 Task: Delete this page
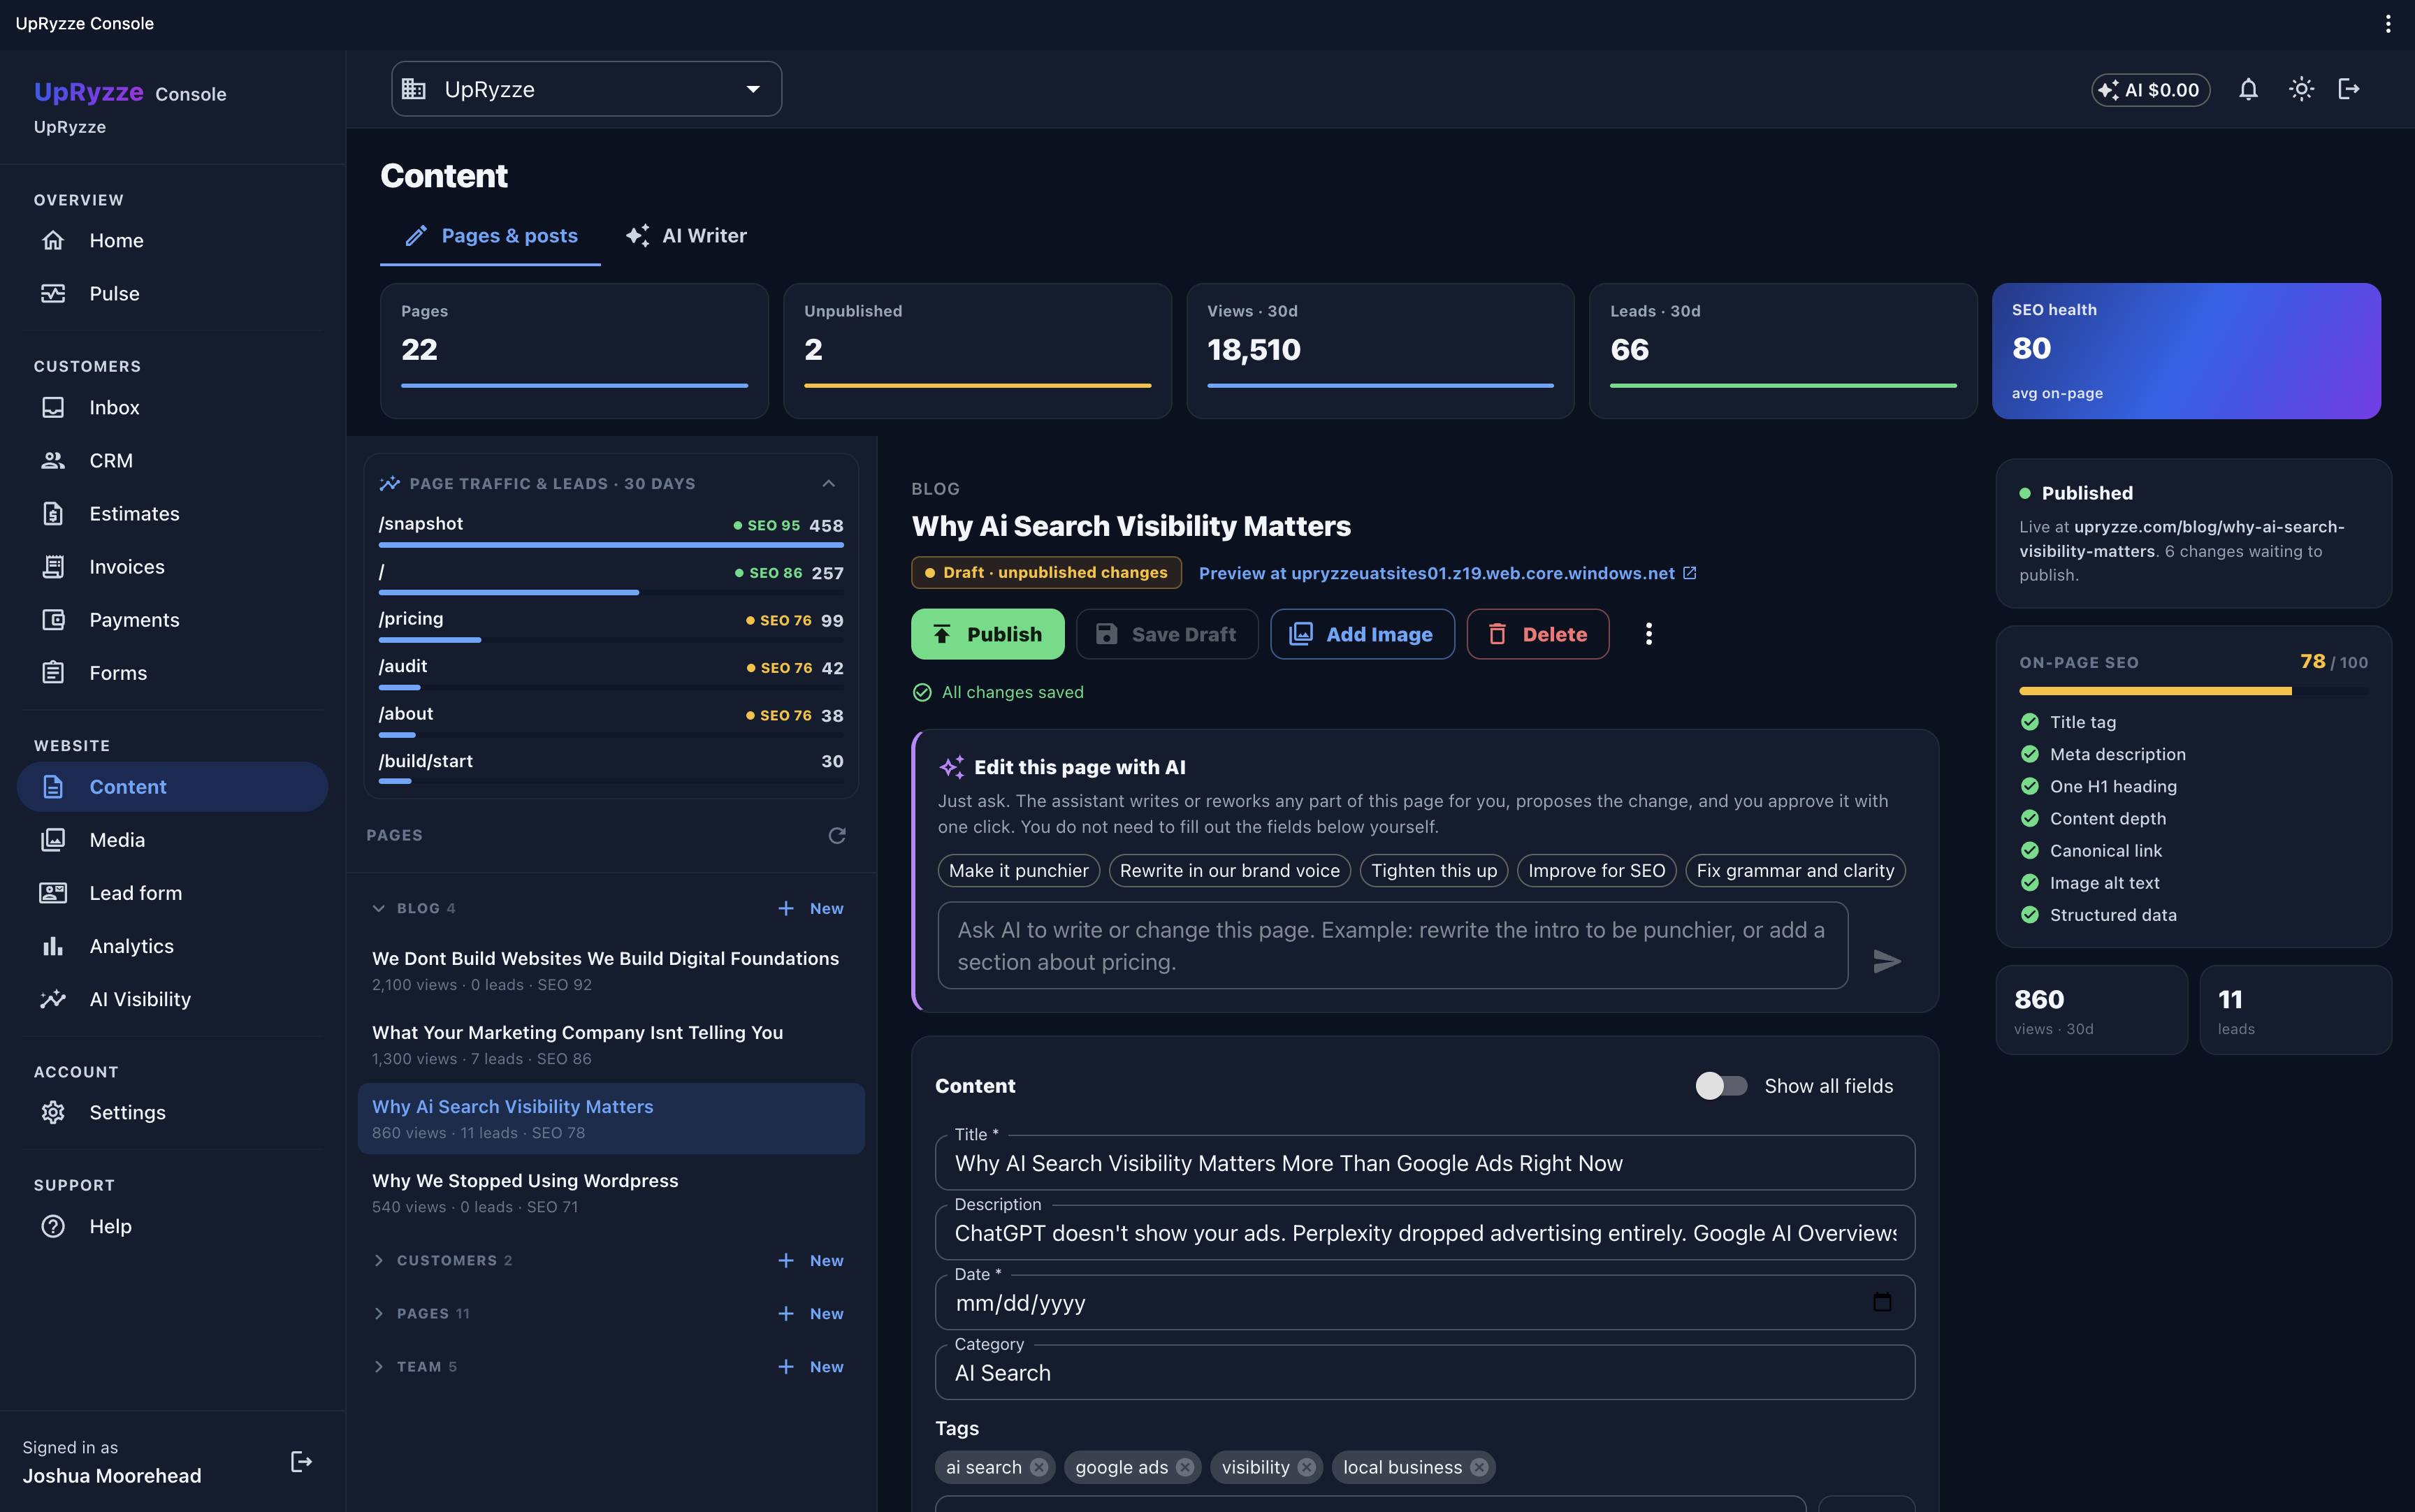1537,634
